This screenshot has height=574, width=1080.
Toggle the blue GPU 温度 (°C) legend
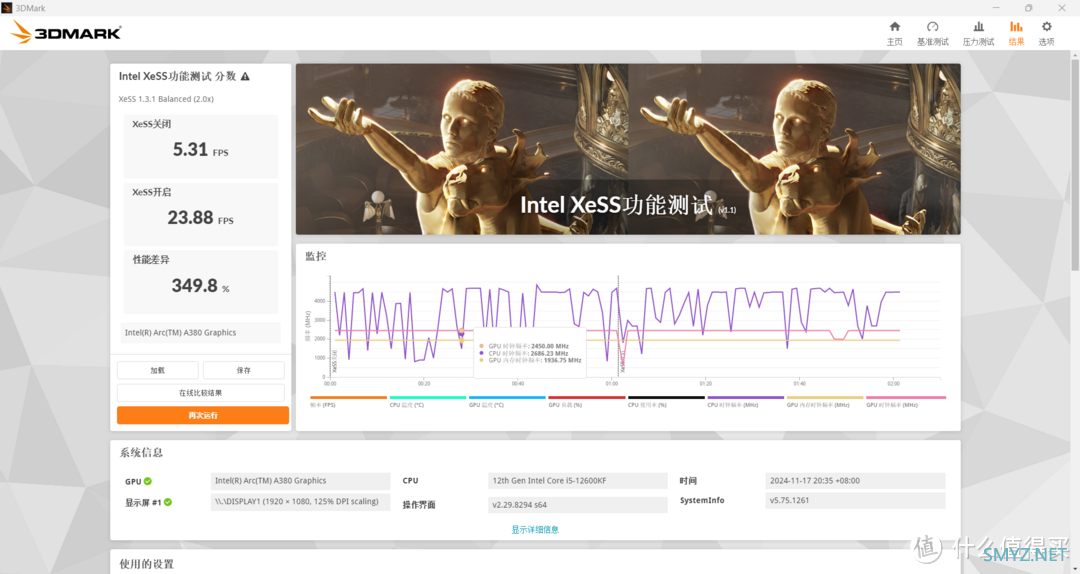point(507,401)
